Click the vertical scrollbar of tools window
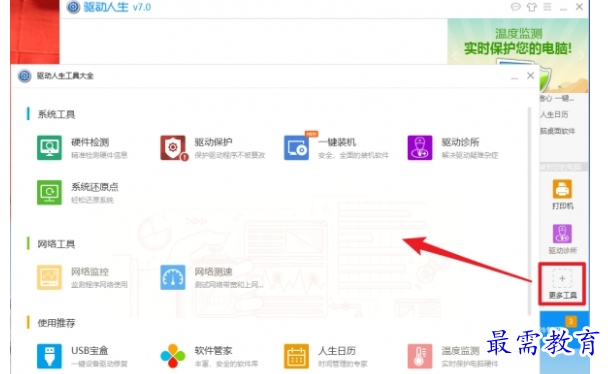Viewport: 608px width, 374px height. [529, 211]
